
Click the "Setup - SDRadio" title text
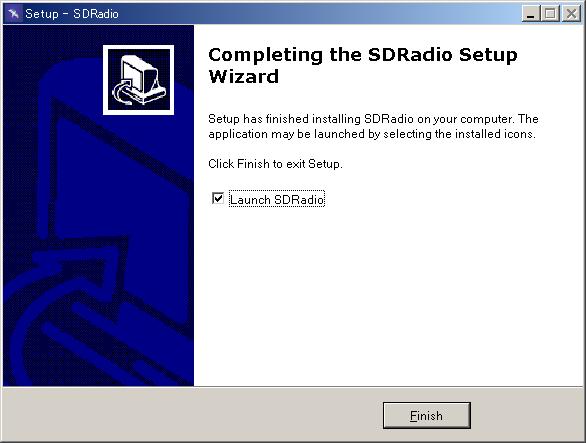72,14
